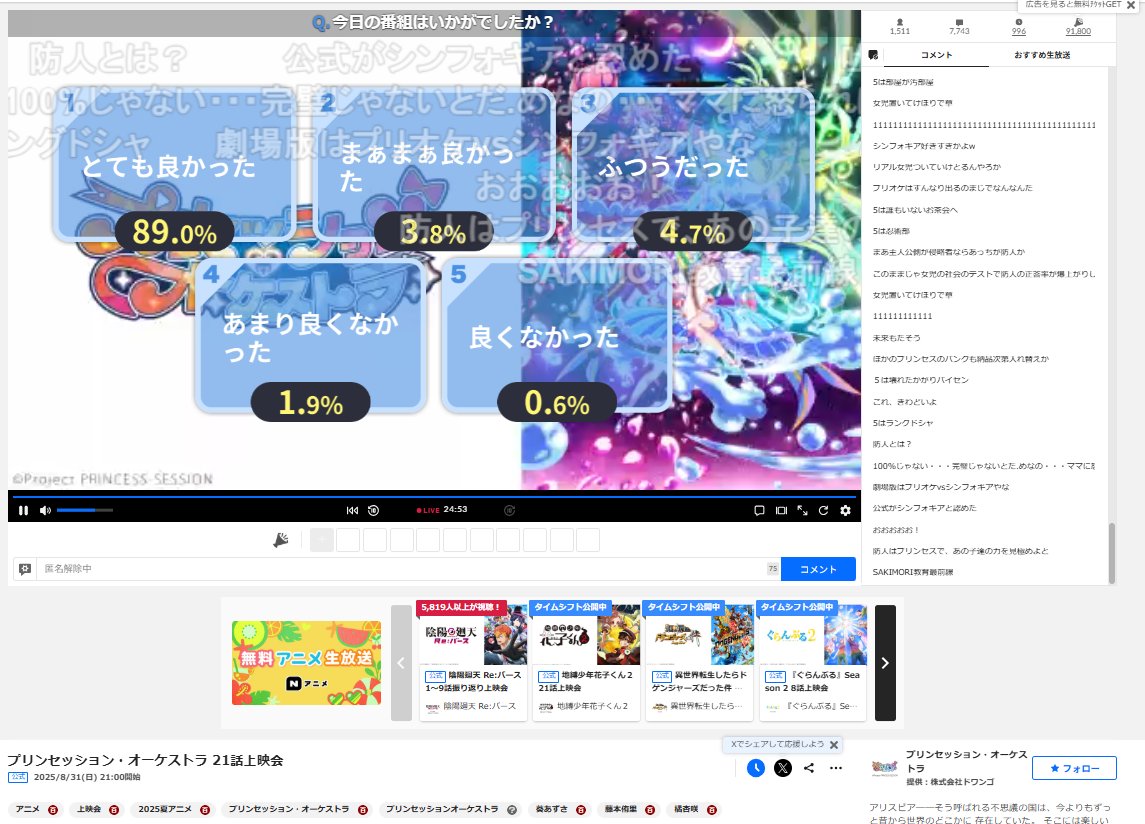Image resolution: width=1145 pixels, height=824 pixels.
Task: Pause the live video playback
Action: point(23,511)
